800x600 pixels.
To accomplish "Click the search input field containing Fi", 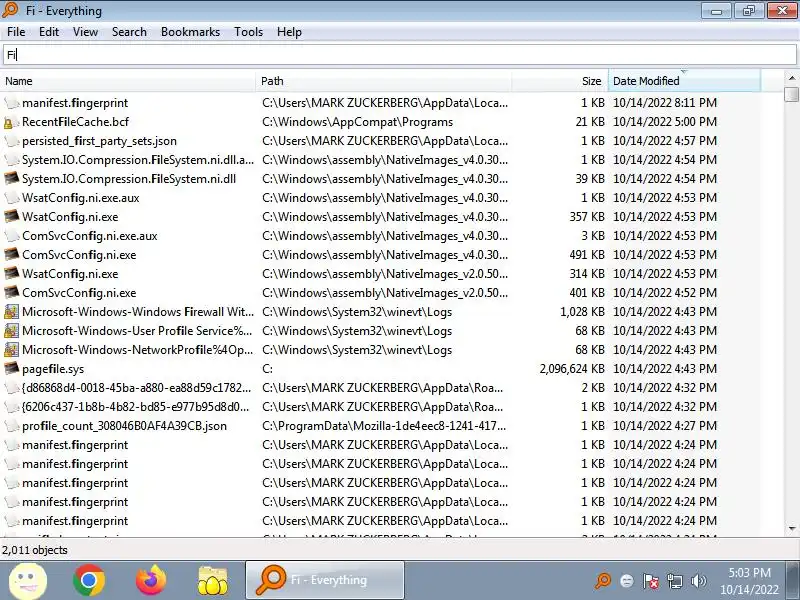I will pyautogui.click(x=399, y=55).
